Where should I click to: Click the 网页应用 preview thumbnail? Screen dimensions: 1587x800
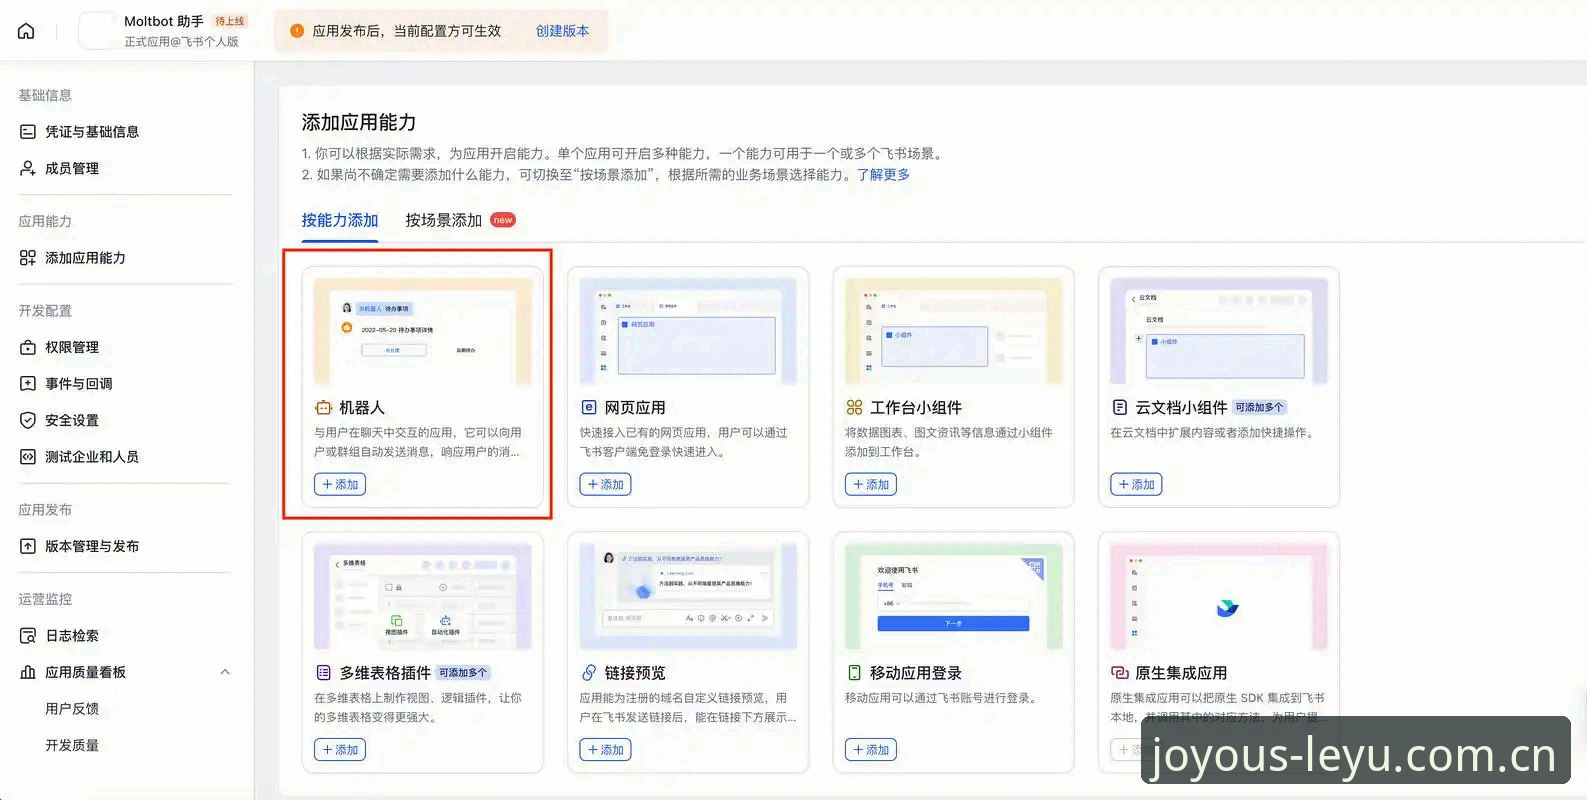pyautogui.click(x=688, y=331)
